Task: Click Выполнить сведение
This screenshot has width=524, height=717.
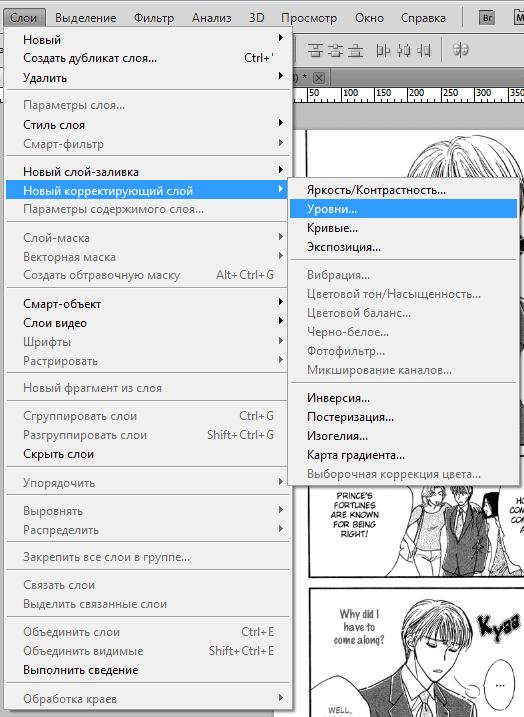Action: pos(148,670)
